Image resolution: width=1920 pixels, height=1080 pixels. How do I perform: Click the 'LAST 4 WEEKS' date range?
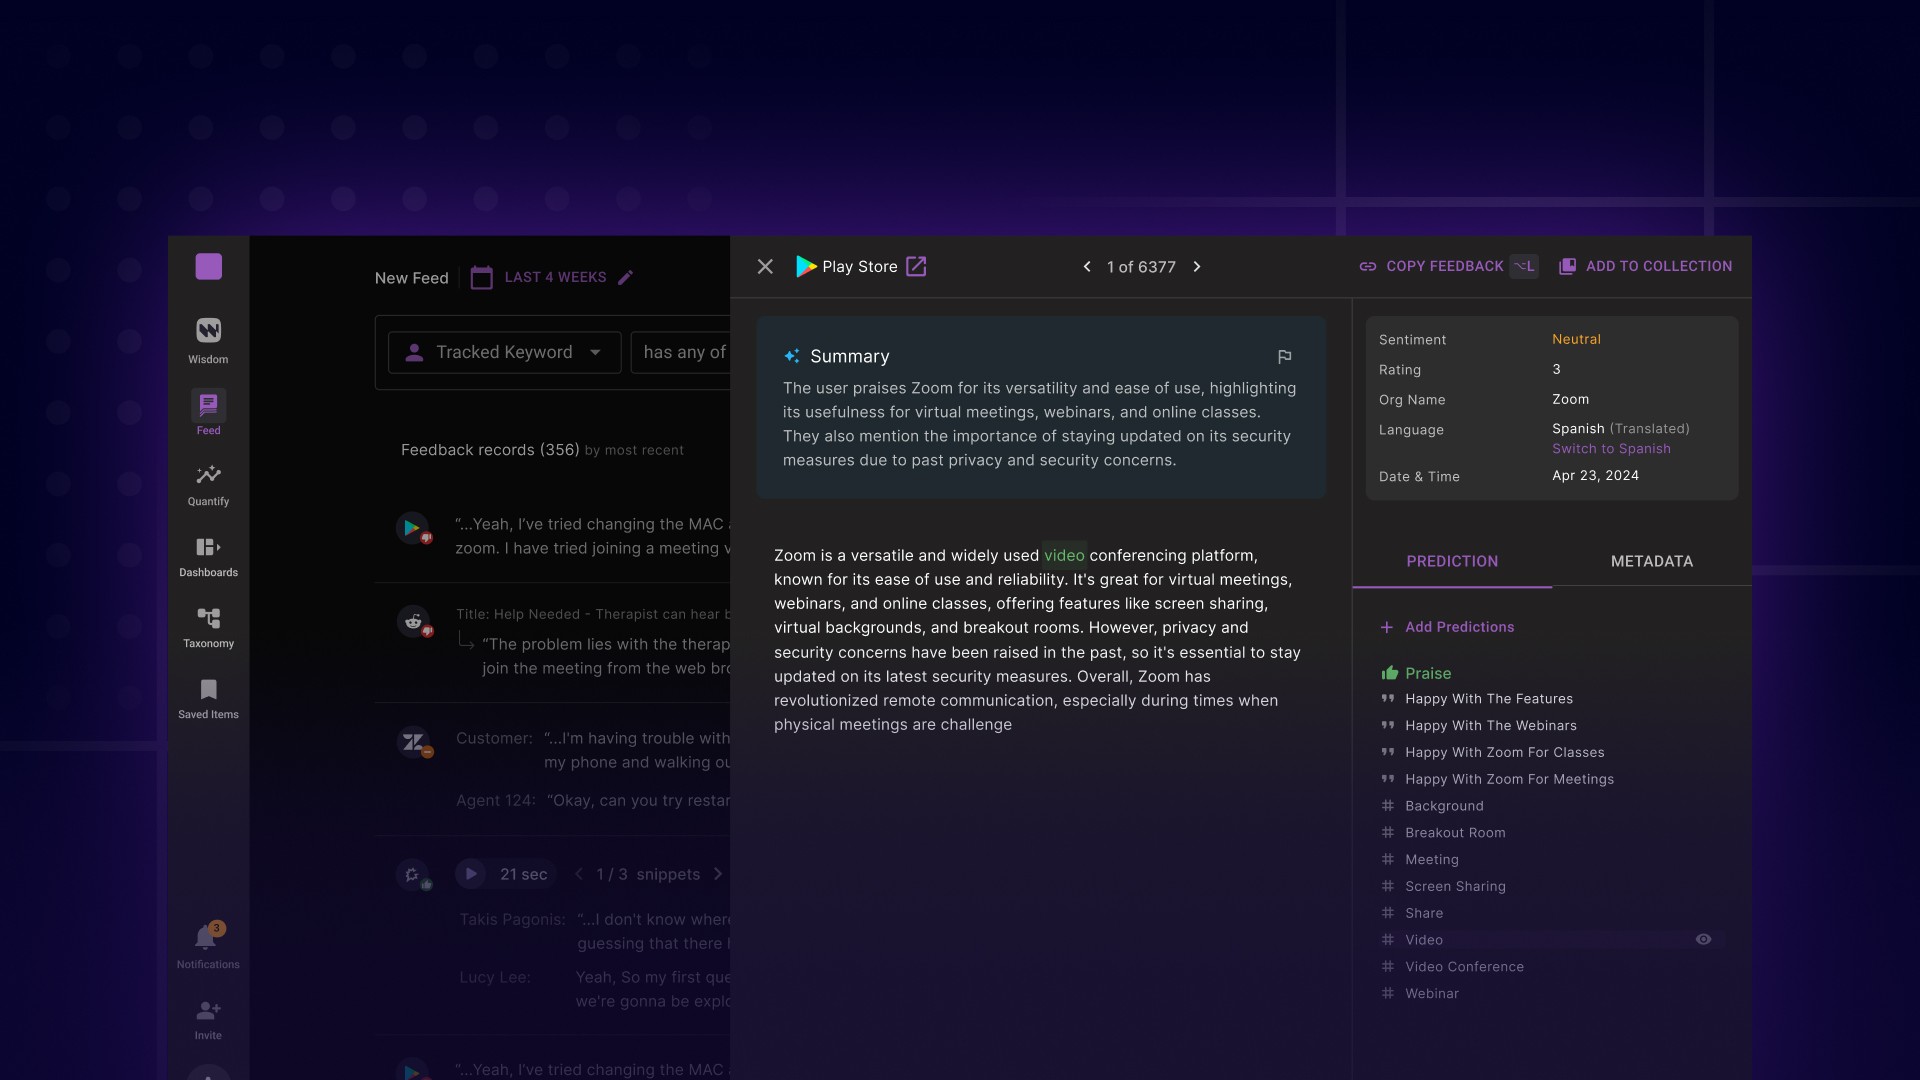click(555, 277)
